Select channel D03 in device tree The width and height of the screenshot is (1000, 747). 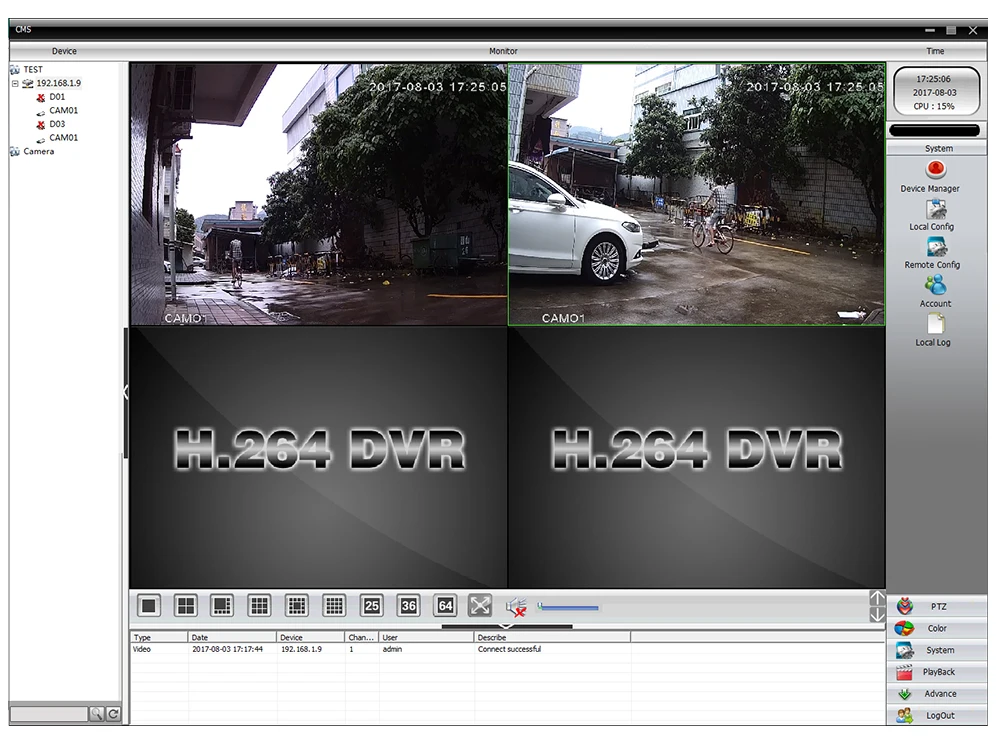[57, 124]
